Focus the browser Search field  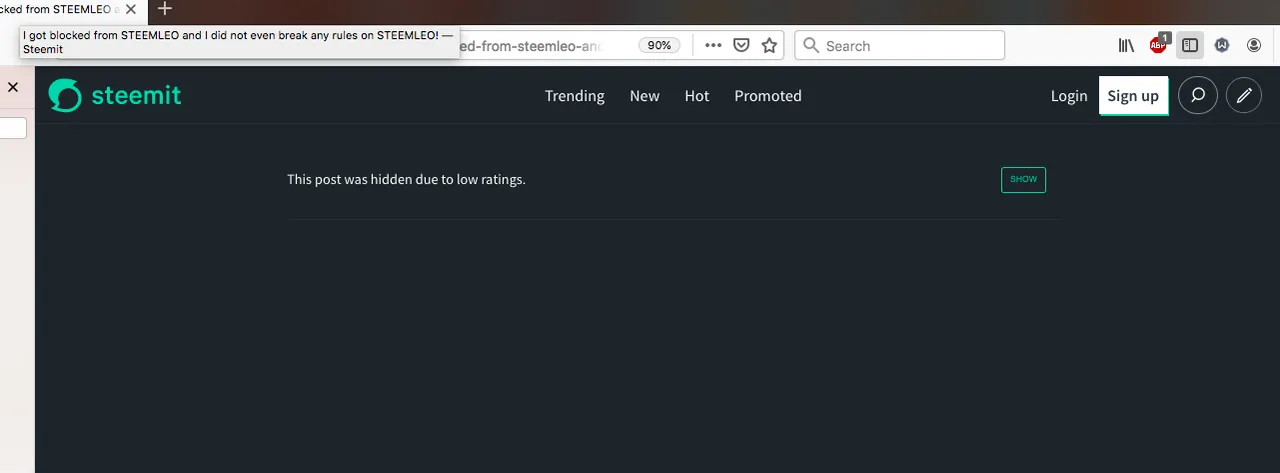click(x=899, y=45)
